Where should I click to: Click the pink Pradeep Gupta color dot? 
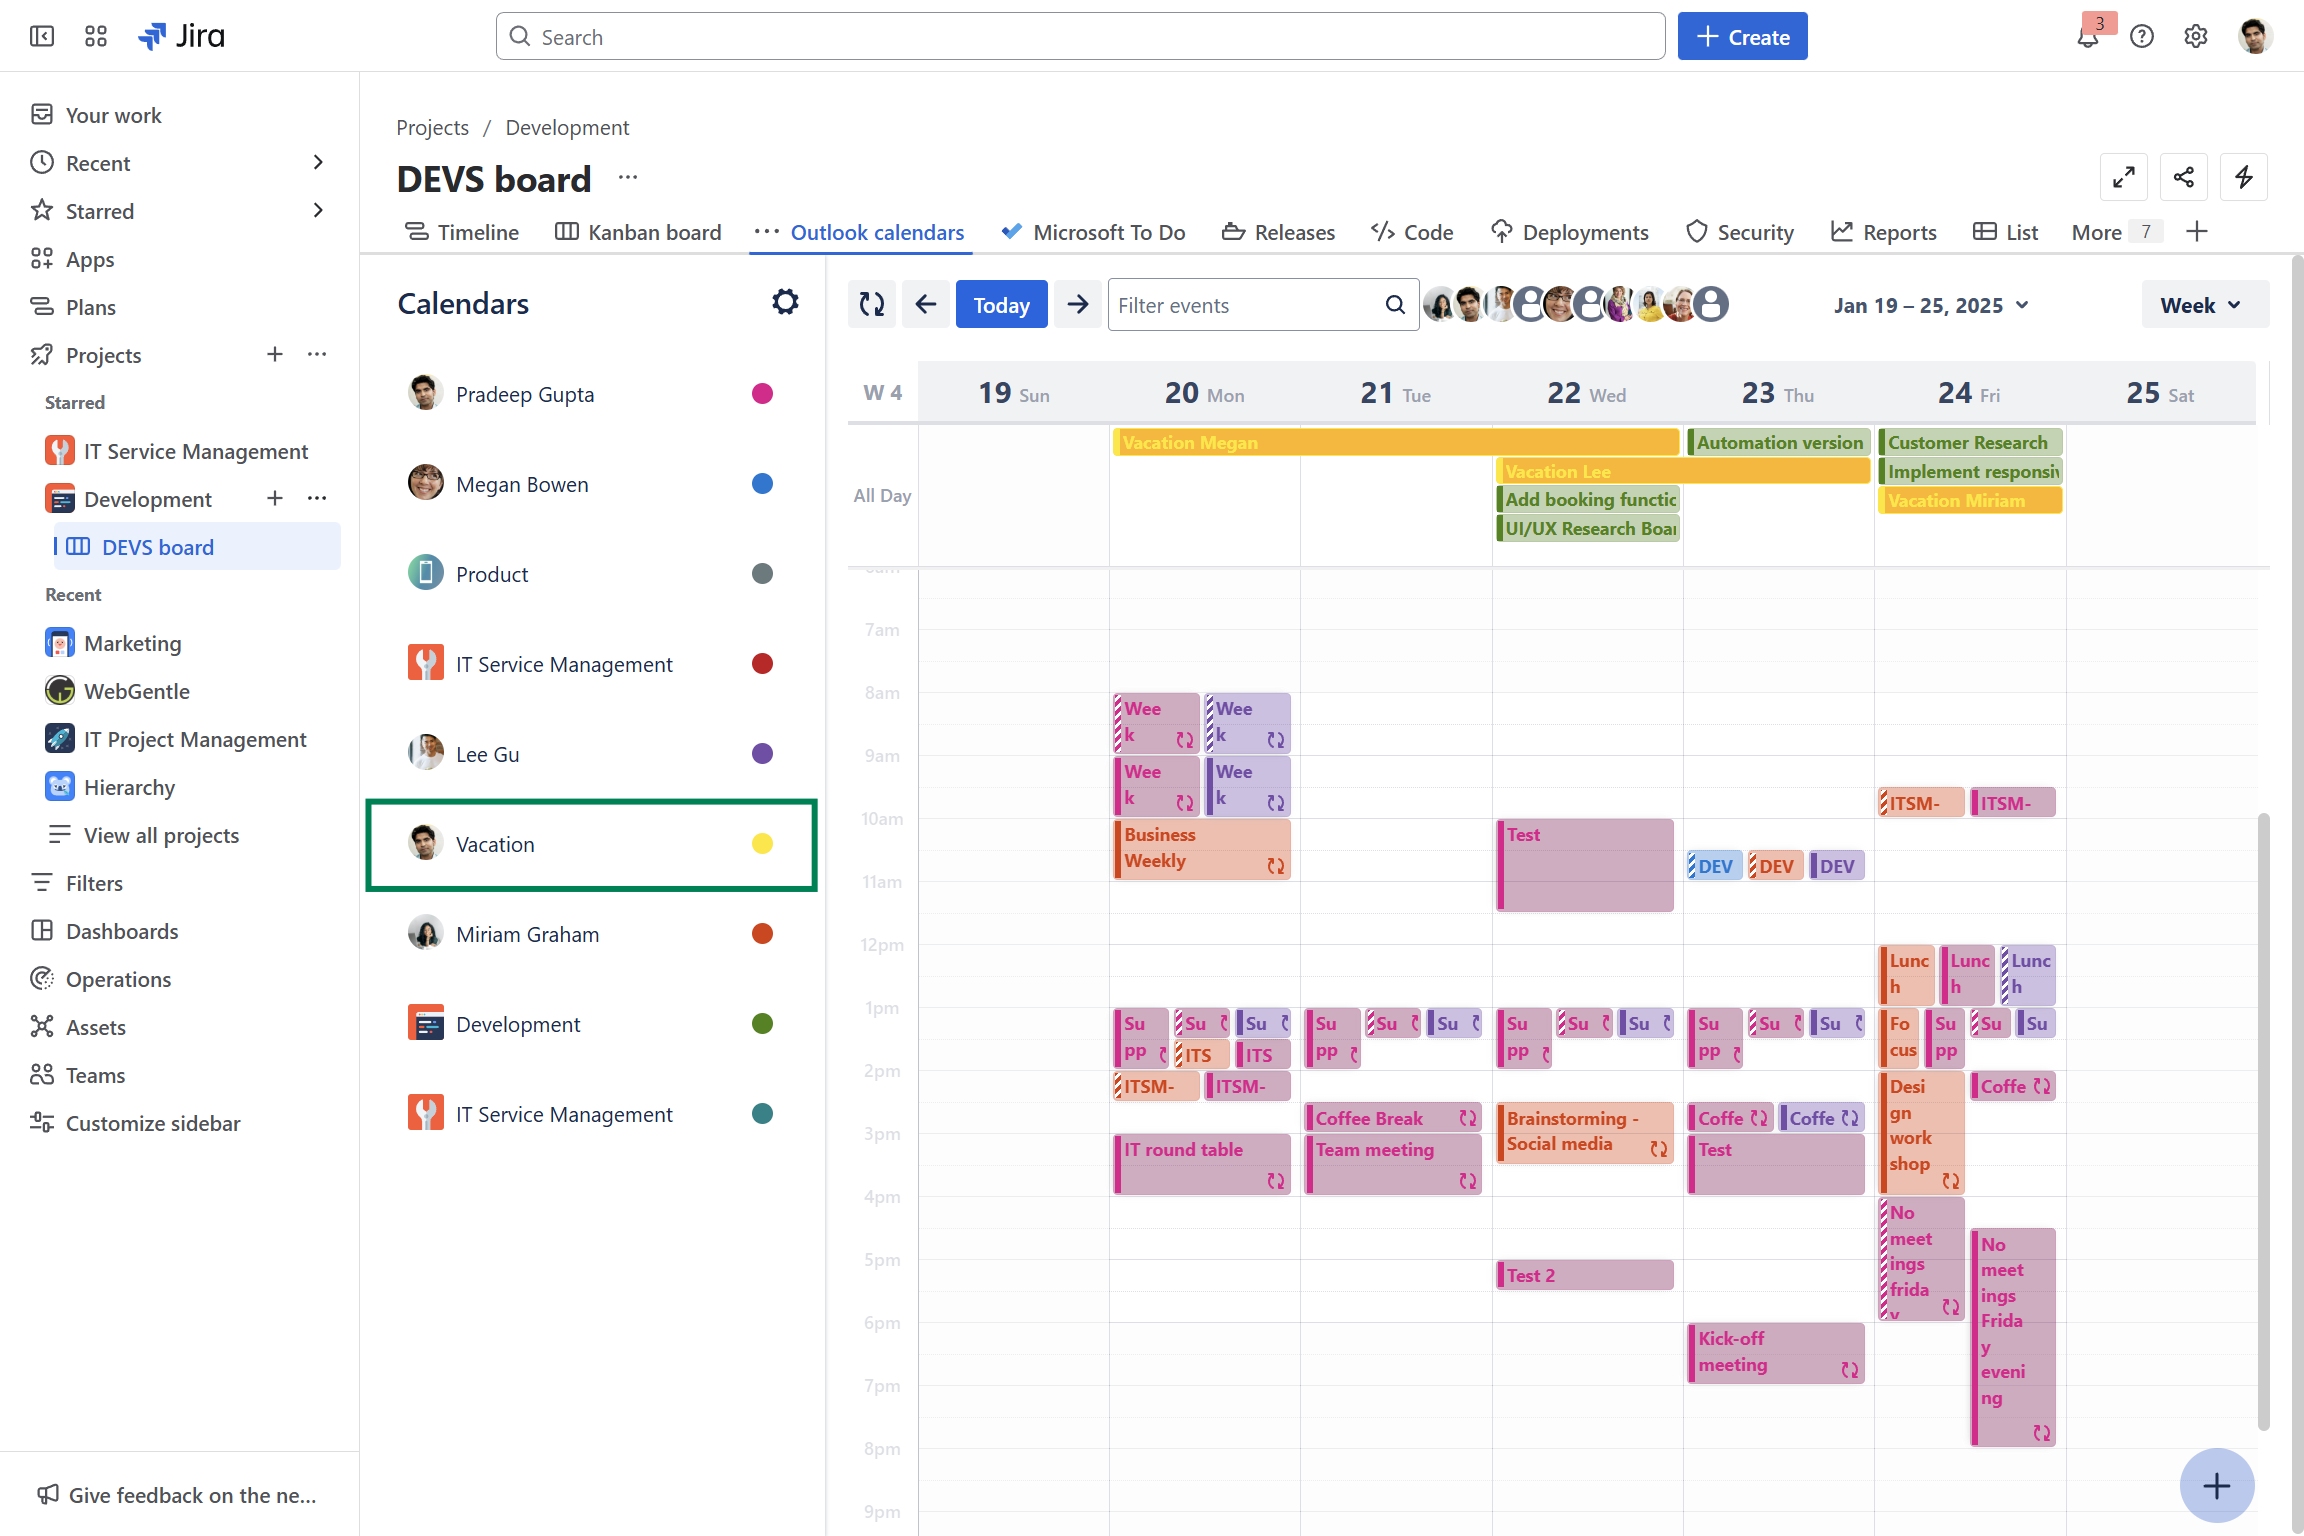[762, 394]
